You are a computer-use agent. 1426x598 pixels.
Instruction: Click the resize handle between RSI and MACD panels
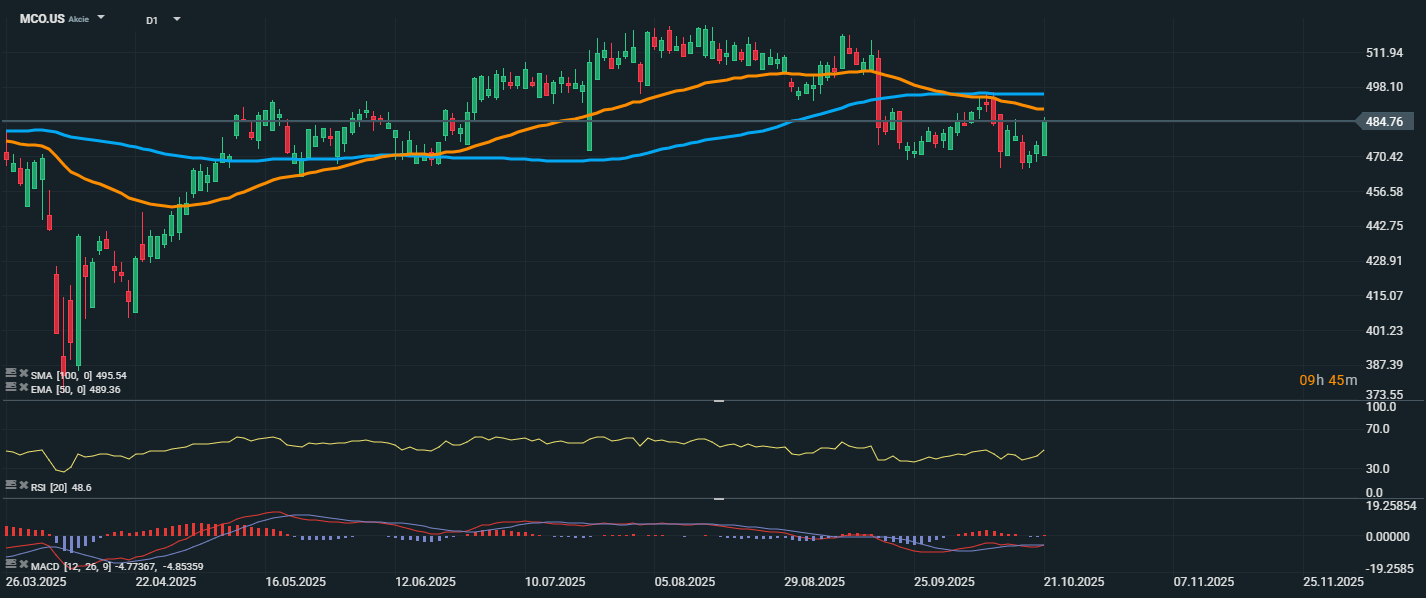(x=718, y=498)
